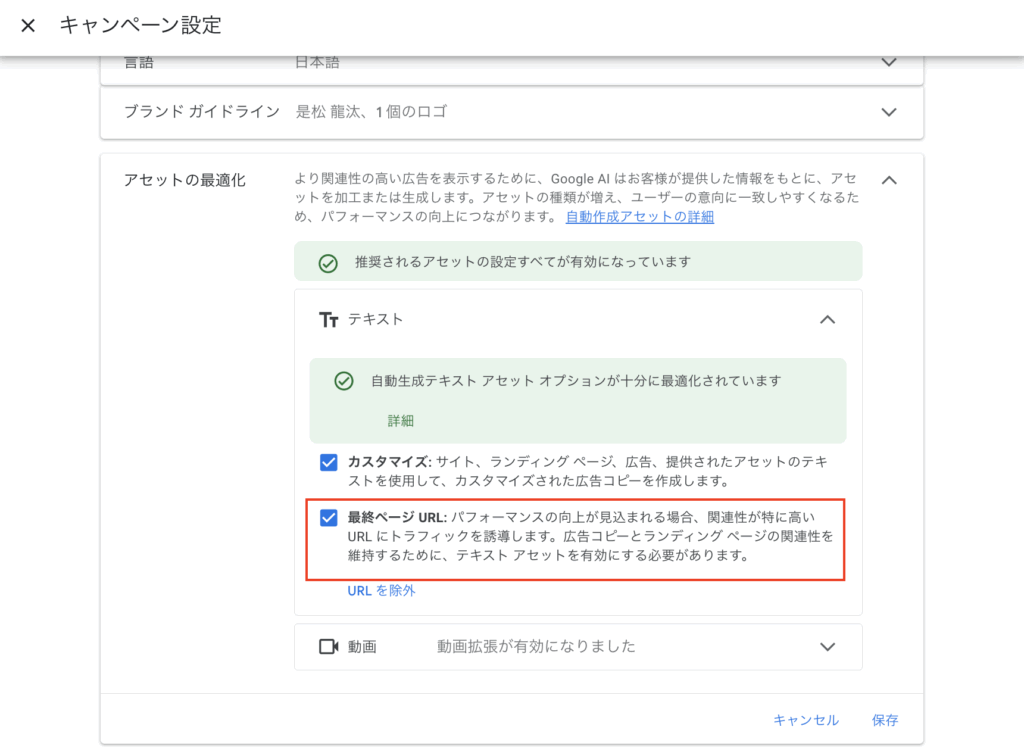Collapse the テキスト section
This screenshot has width=1024, height=755.
pyautogui.click(x=827, y=319)
